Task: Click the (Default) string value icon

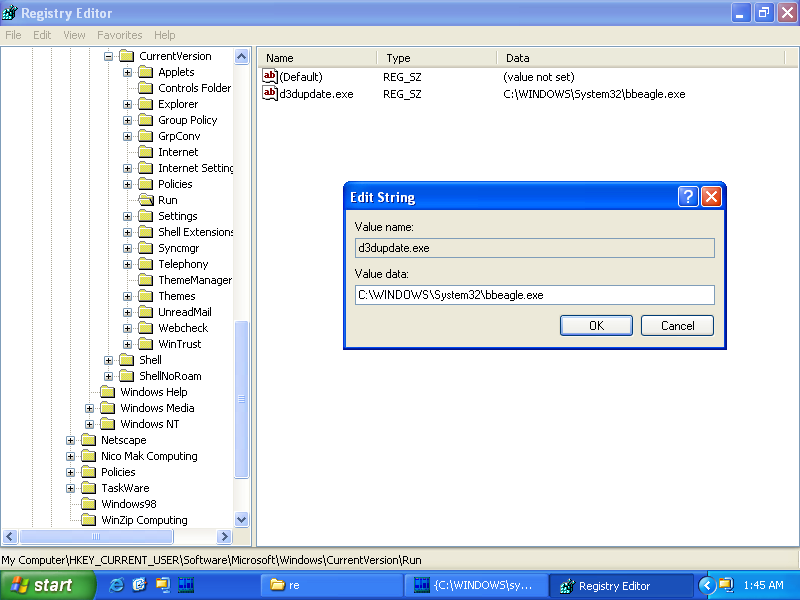Action: [269, 77]
